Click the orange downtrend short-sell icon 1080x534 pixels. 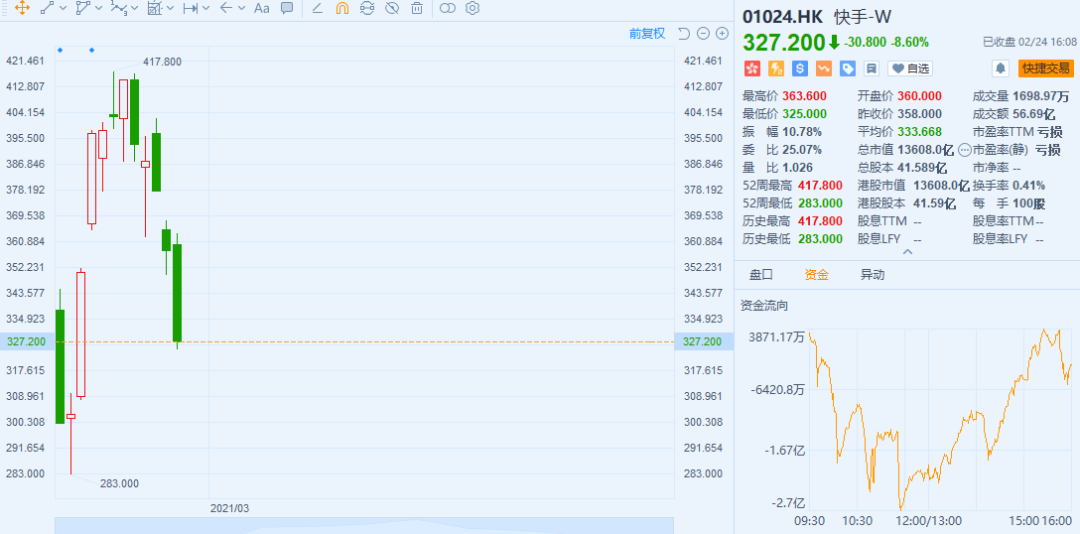tap(824, 68)
